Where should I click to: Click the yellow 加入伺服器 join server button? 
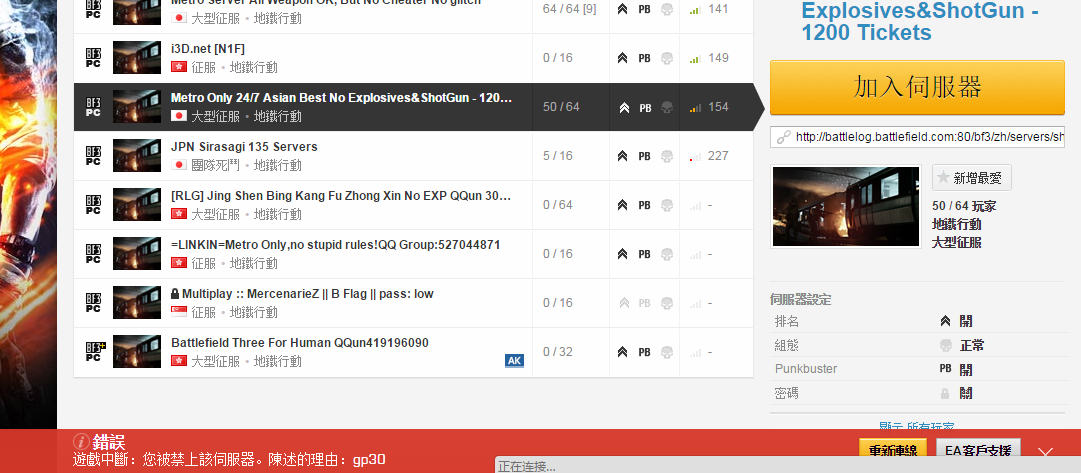(917, 88)
